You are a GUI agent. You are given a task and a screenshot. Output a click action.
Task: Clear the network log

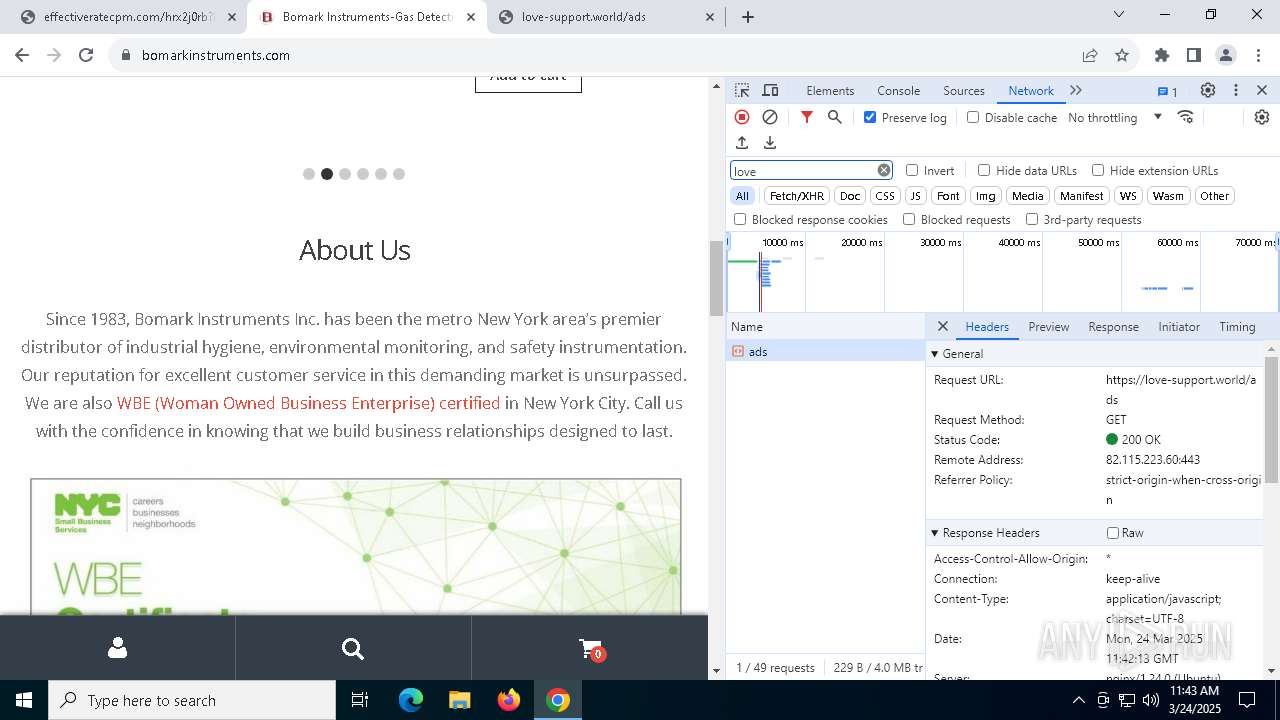[x=770, y=117]
